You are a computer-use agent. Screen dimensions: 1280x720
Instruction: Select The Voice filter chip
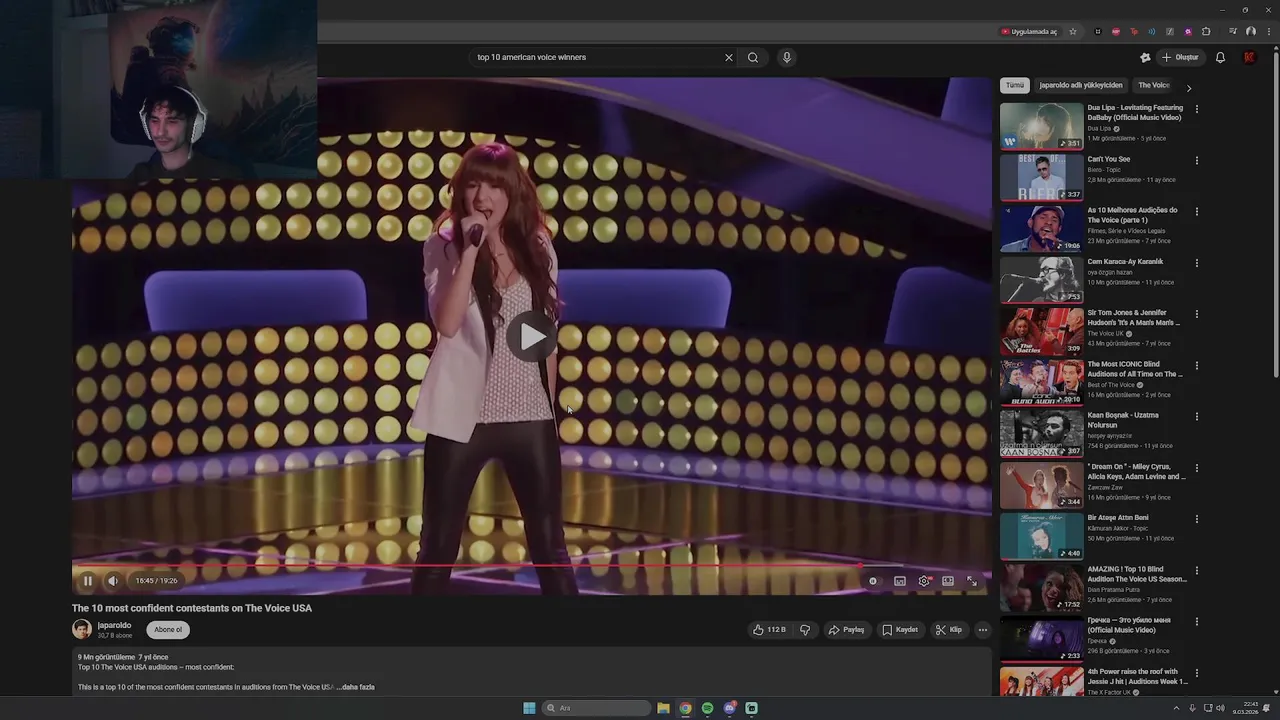1154,85
